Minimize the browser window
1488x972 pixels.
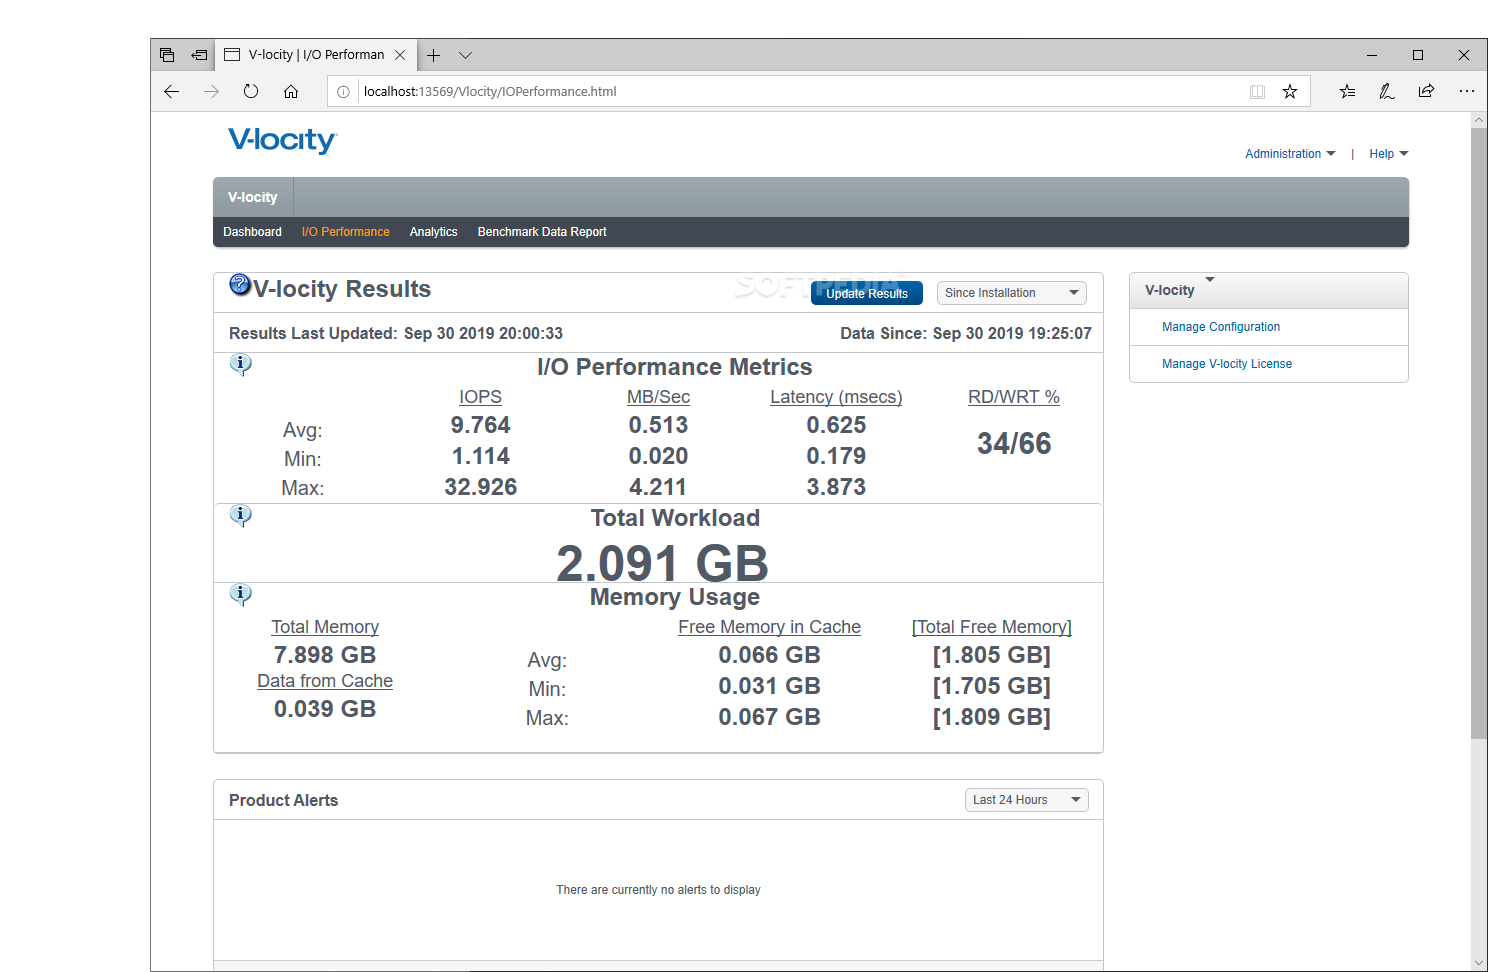[x=1372, y=55]
